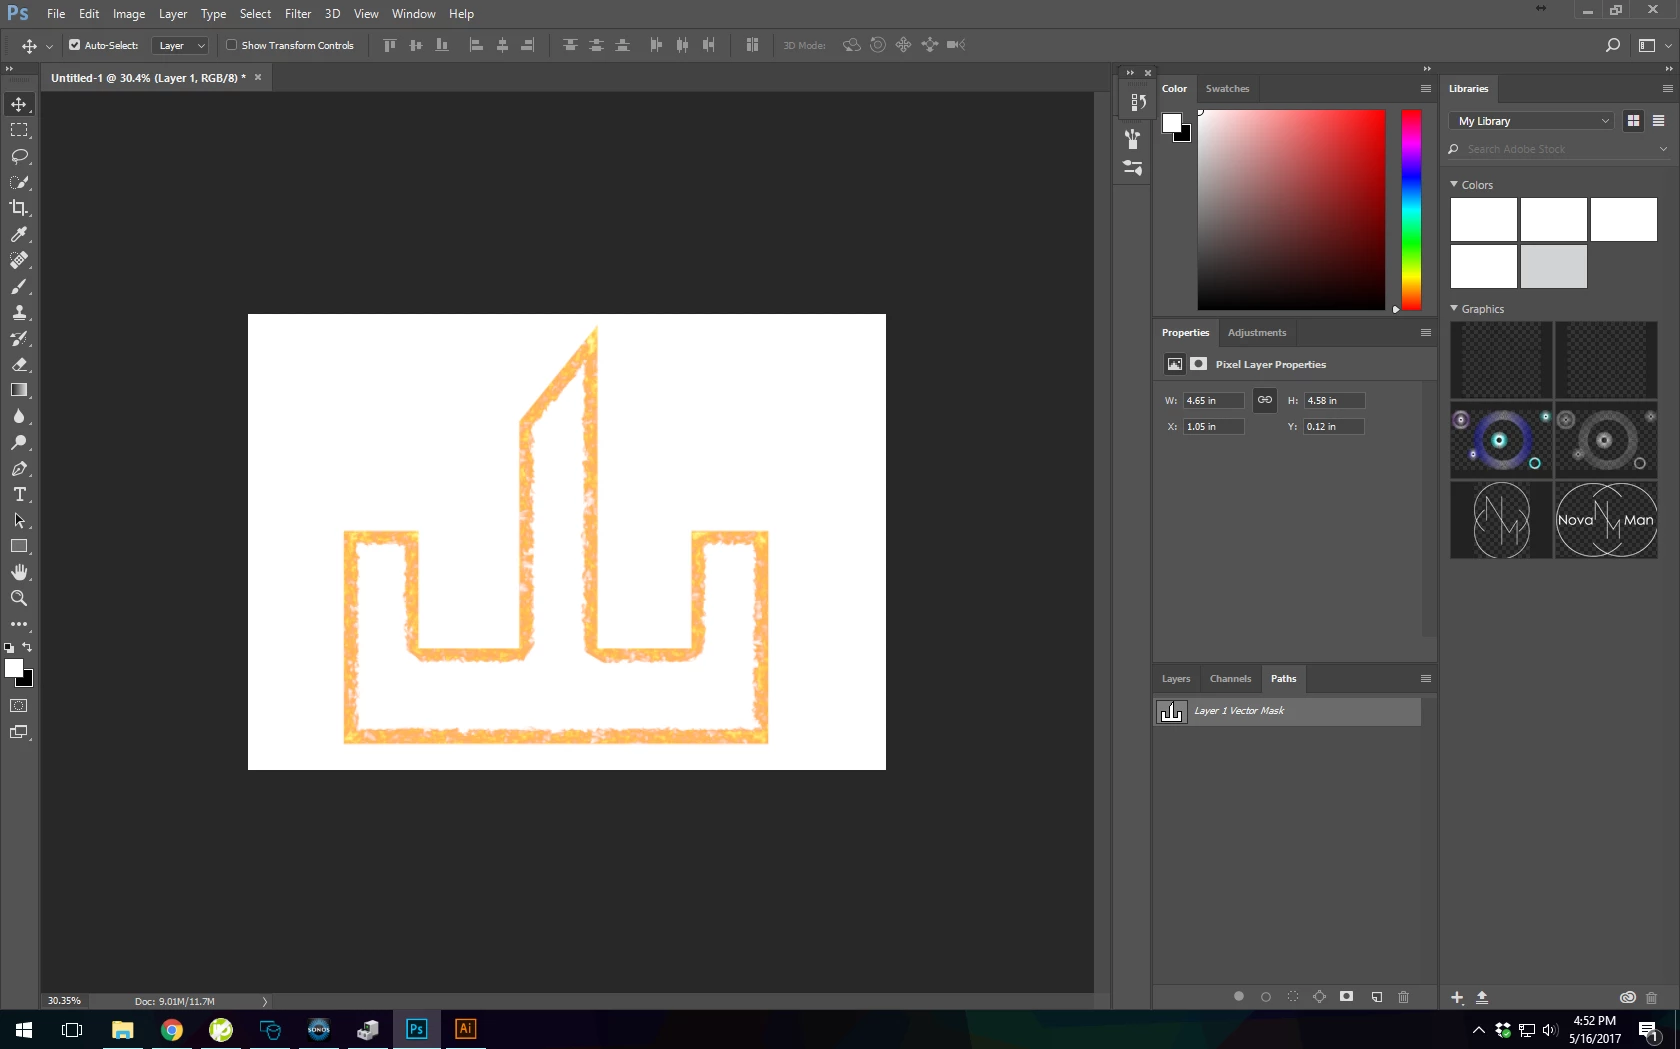Screen dimensions: 1680x1049
Task: Toggle Quick Mask mode
Action: (19, 706)
